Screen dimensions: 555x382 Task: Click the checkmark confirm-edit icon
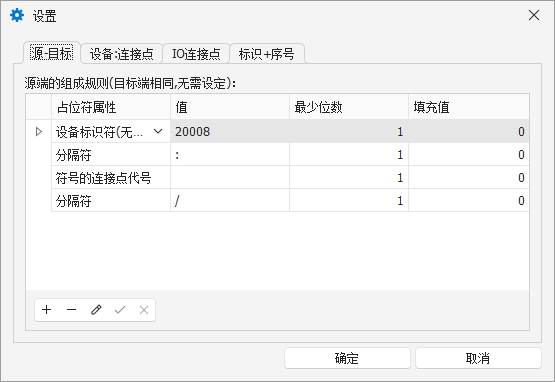120,310
